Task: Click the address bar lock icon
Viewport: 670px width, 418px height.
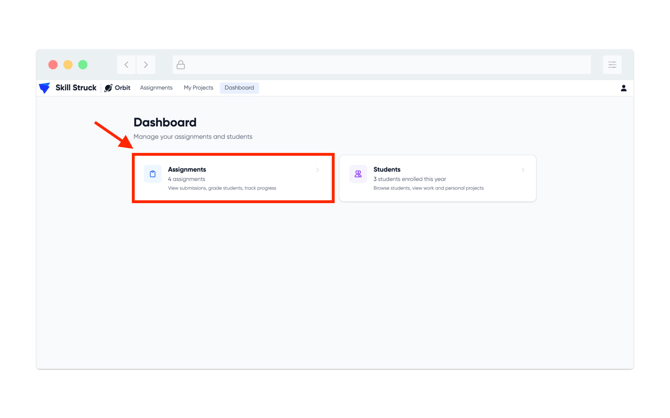Action: (x=181, y=65)
